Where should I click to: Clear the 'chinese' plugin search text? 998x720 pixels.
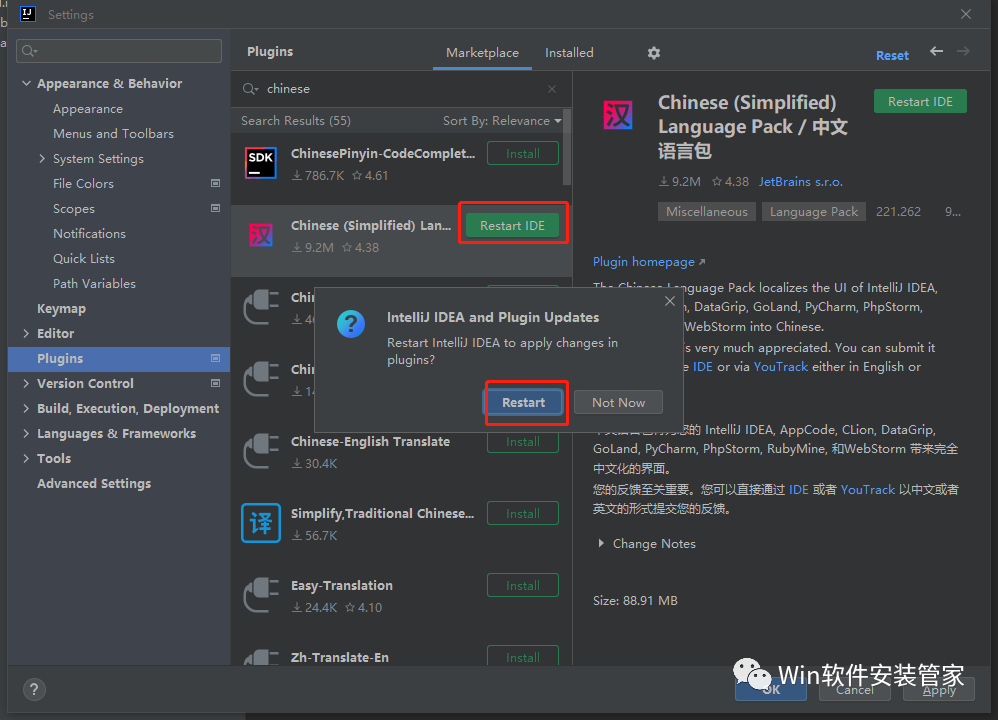[552, 89]
